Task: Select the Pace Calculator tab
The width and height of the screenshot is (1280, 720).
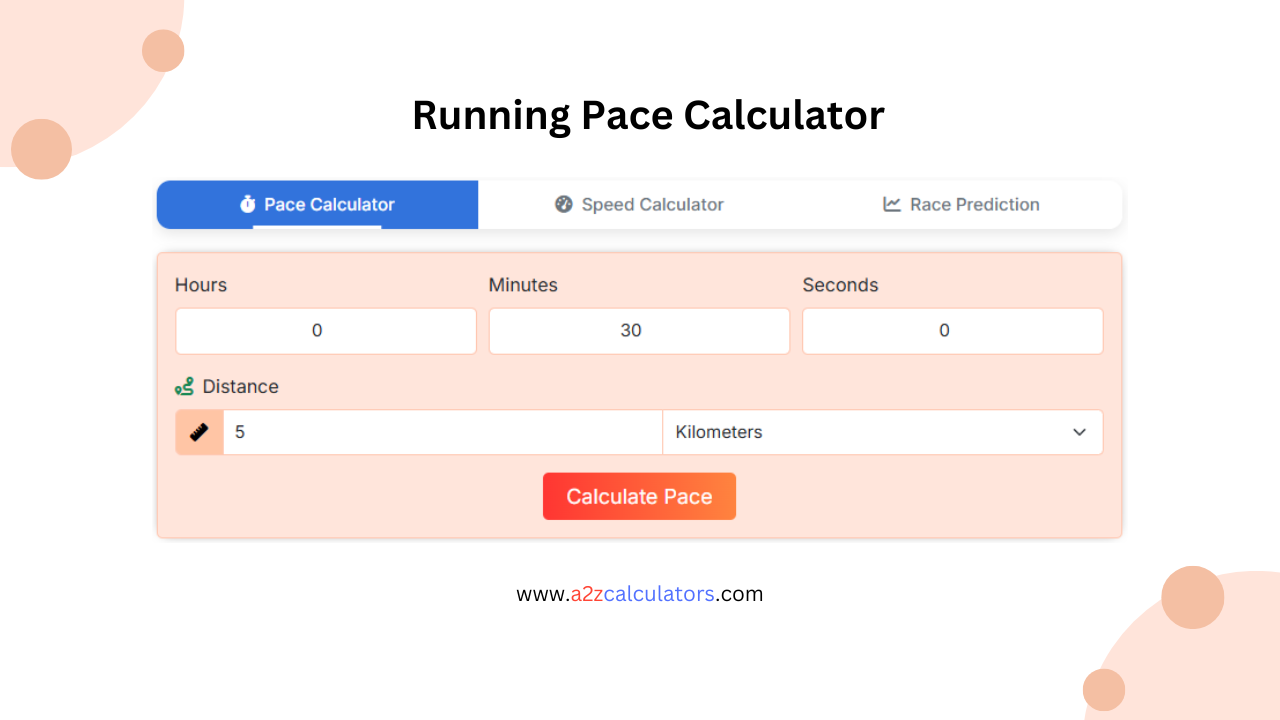Action: pos(317,204)
